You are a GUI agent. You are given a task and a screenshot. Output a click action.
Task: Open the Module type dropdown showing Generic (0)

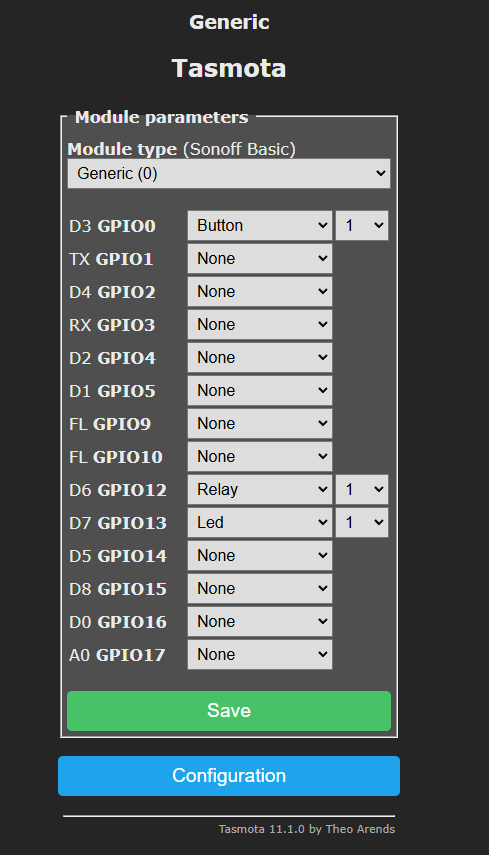(x=229, y=173)
